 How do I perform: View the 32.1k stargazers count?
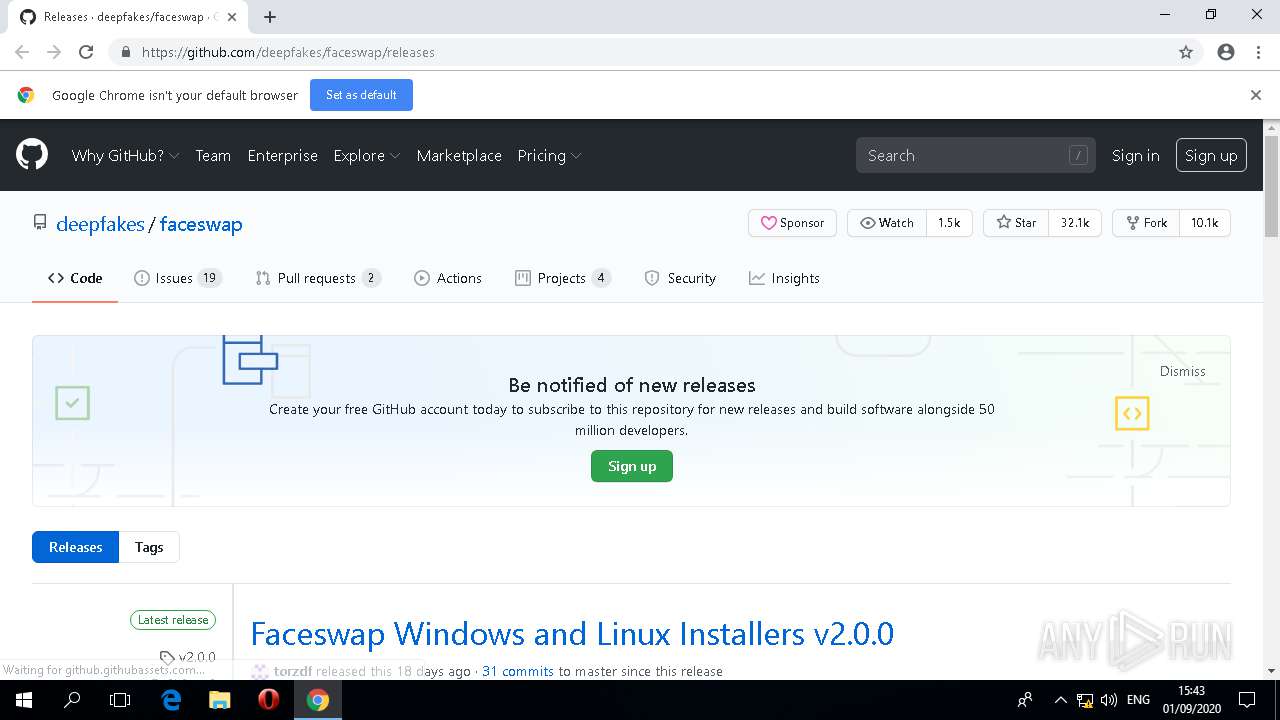(1075, 223)
